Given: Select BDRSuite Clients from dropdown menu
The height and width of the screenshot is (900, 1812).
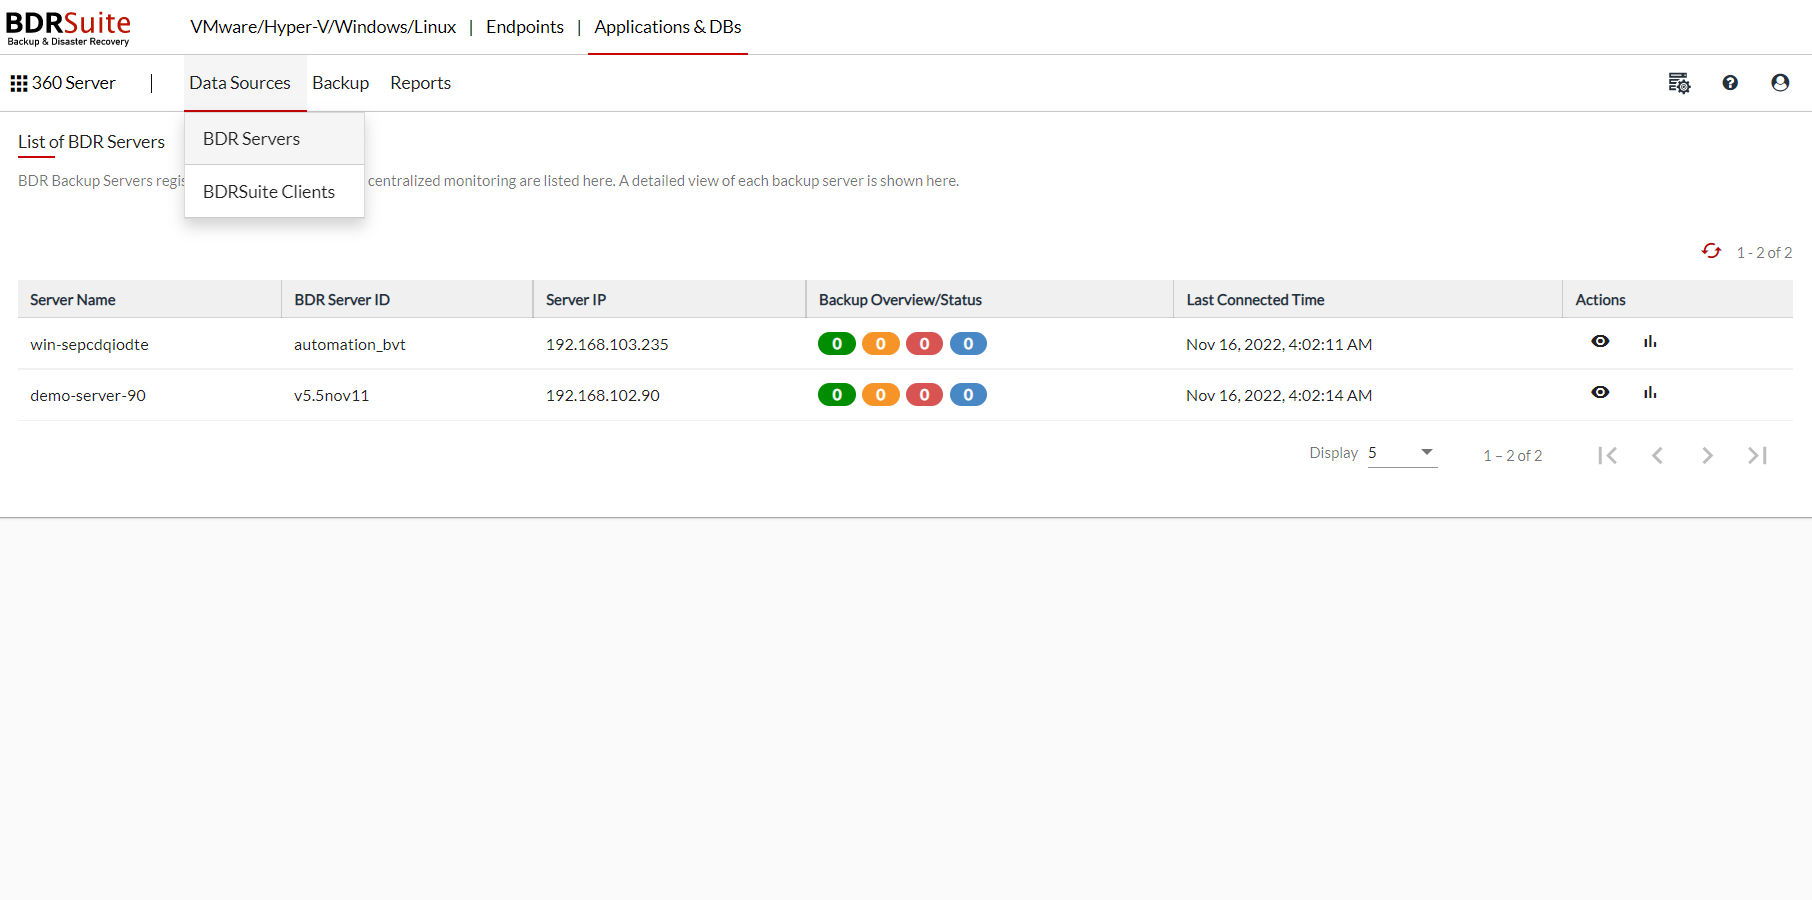Looking at the screenshot, I should (x=274, y=192).
